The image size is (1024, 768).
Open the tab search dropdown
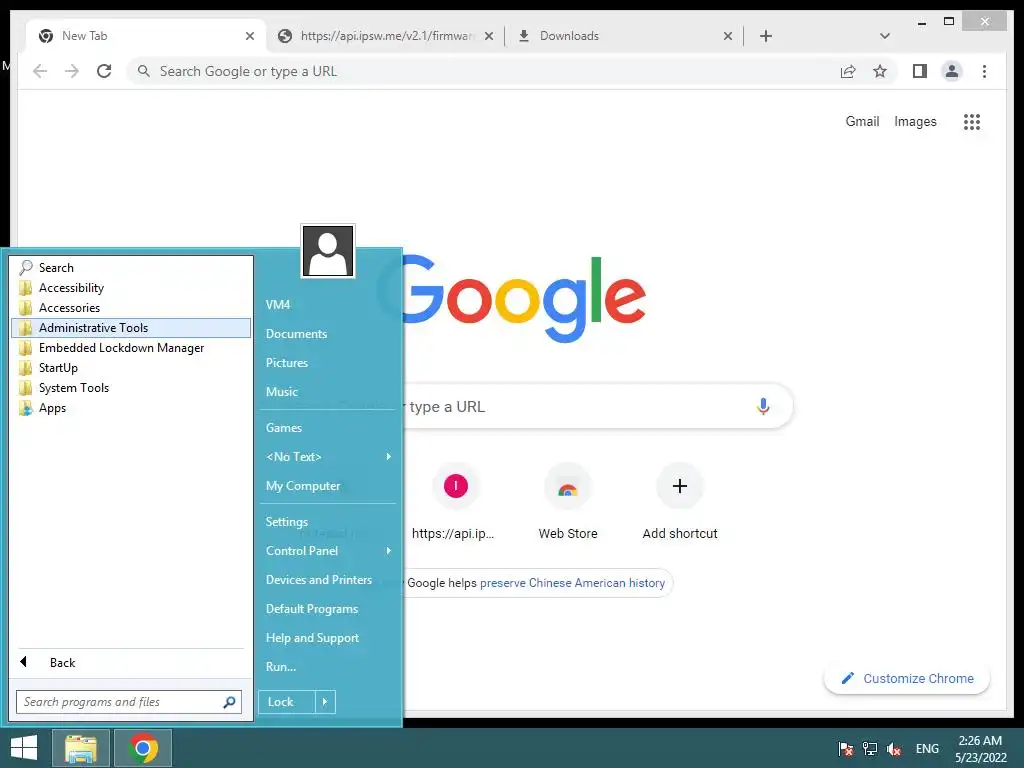pyautogui.click(x=885, y=36)
